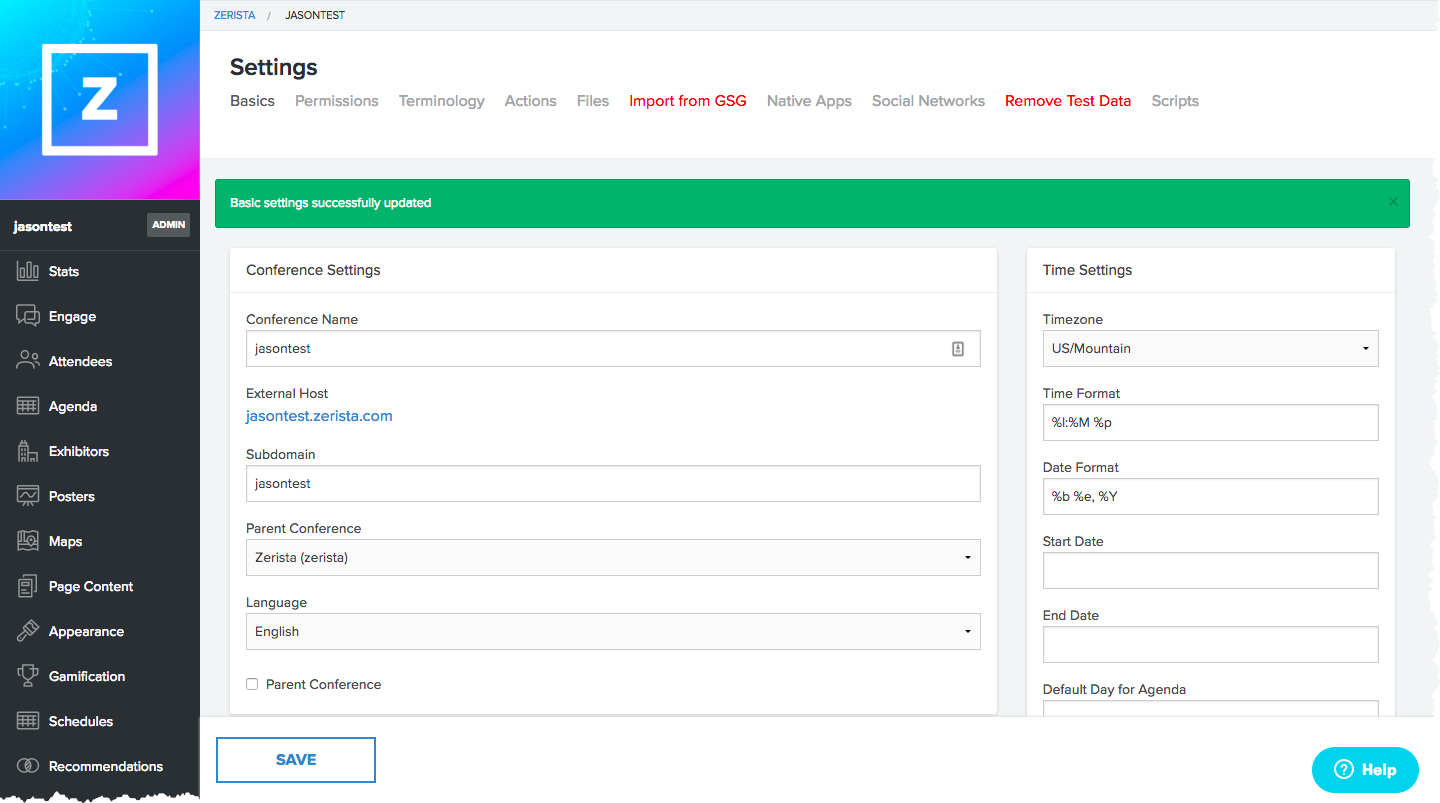Open Page Content label in sidebar
1440x803 pixels.
[x=91, y=586]
